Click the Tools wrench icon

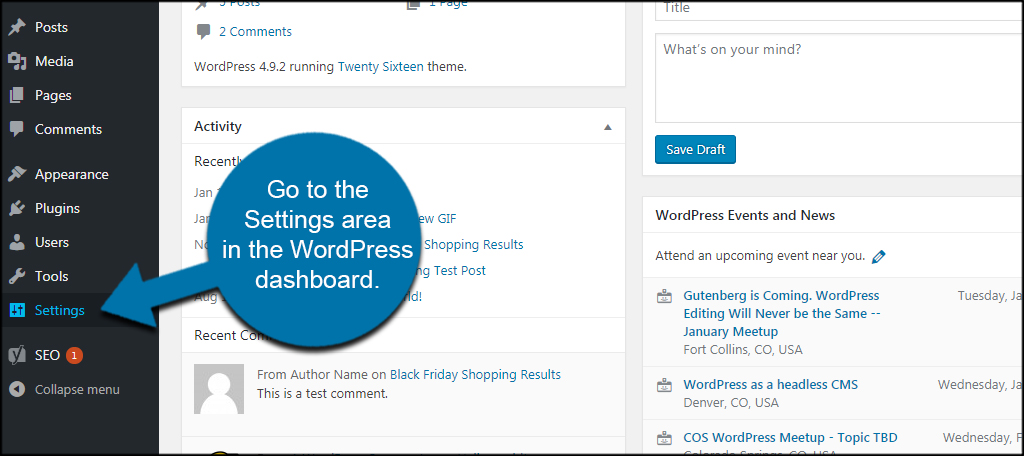click(16, 276)
